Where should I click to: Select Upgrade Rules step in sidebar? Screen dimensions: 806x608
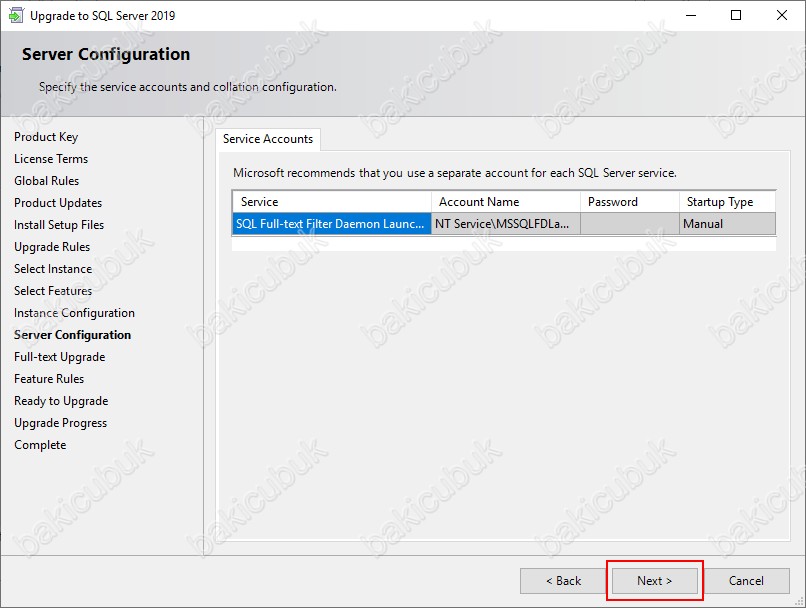pos(52,247)
